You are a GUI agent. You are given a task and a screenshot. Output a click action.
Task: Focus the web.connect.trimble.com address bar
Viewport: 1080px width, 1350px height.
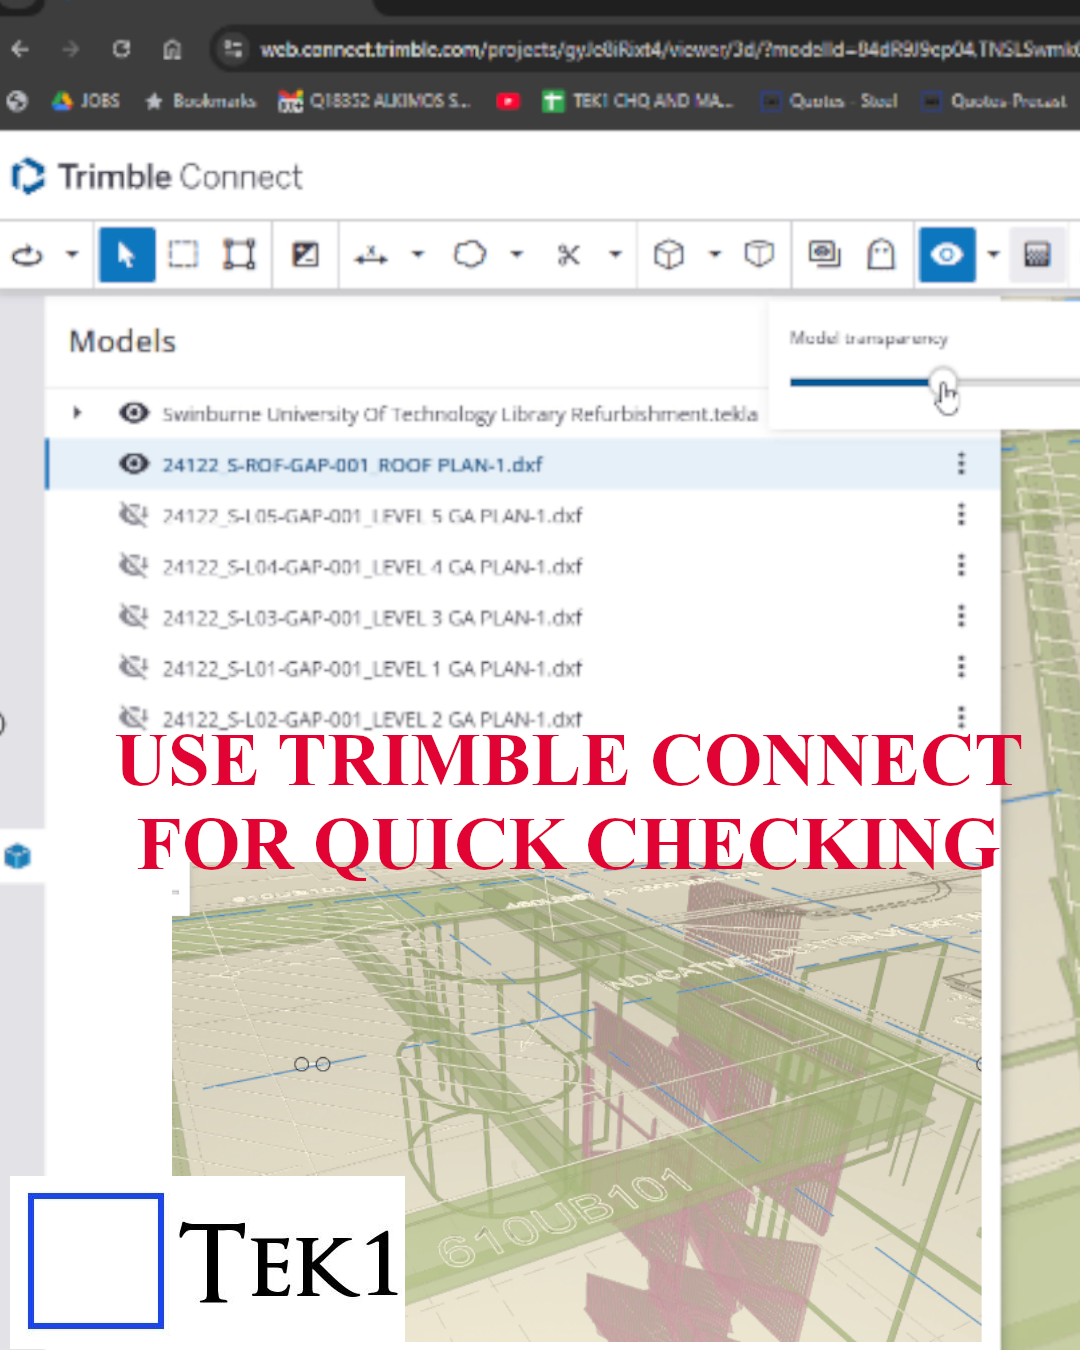click(668, 49)
